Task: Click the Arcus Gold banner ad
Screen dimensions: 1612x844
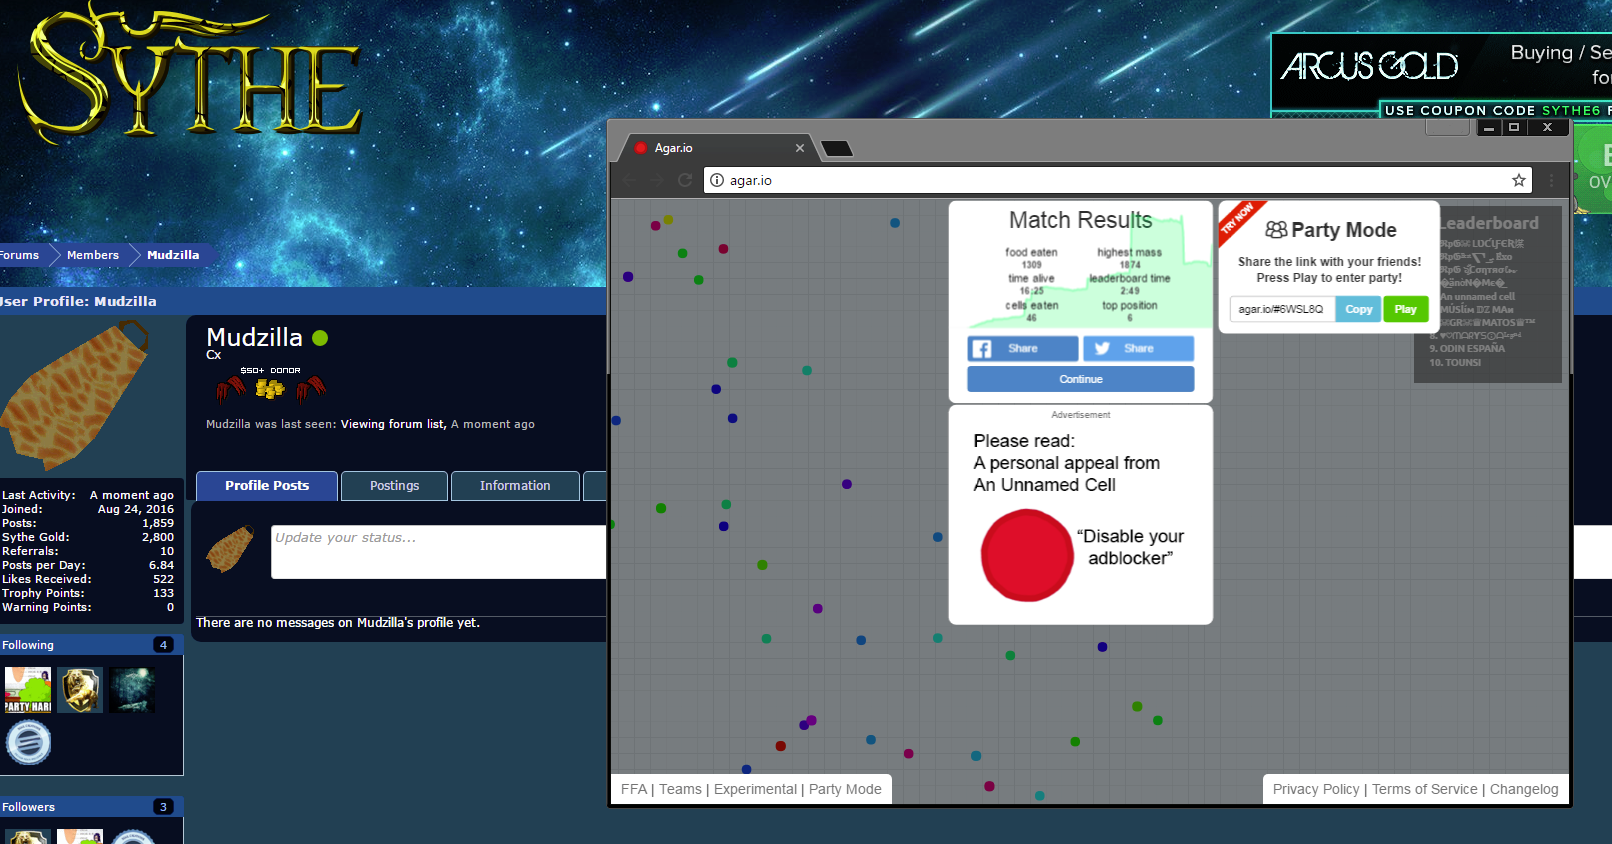Action: [1441, 76]
